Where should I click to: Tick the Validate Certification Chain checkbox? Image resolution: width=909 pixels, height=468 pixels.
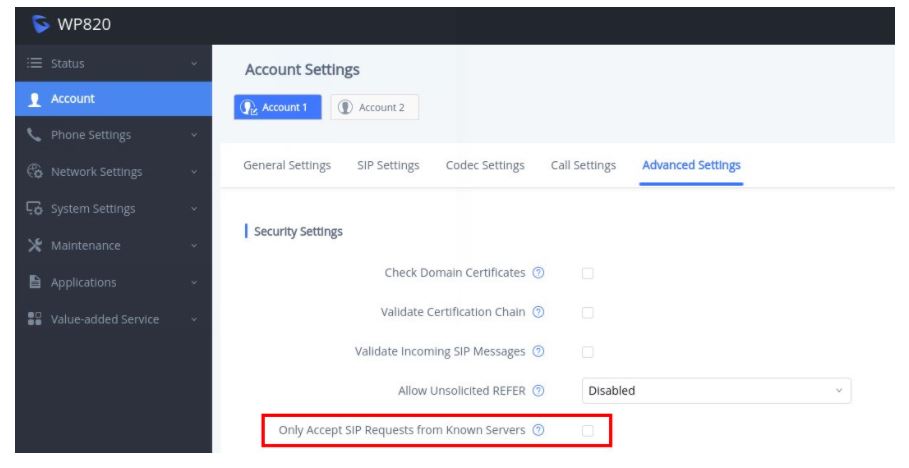(588, 313)
